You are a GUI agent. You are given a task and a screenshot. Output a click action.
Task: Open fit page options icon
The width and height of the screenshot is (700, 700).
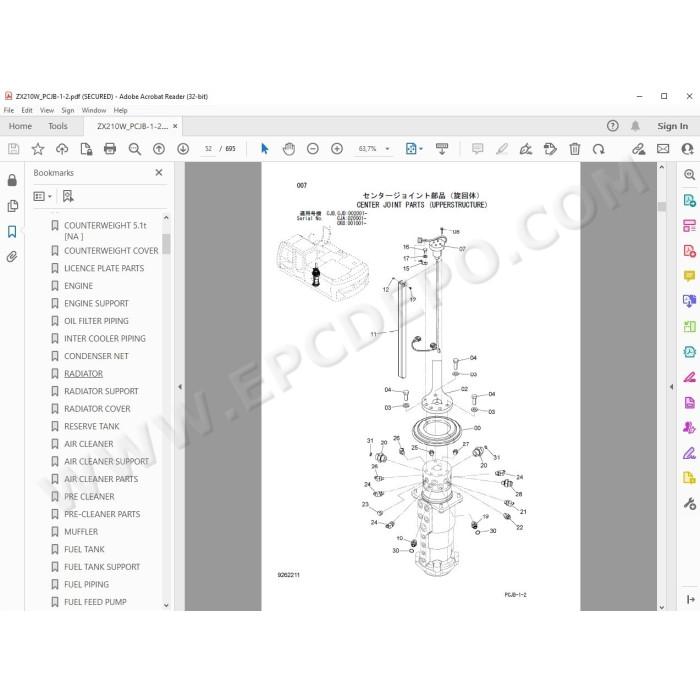(413, 149)
